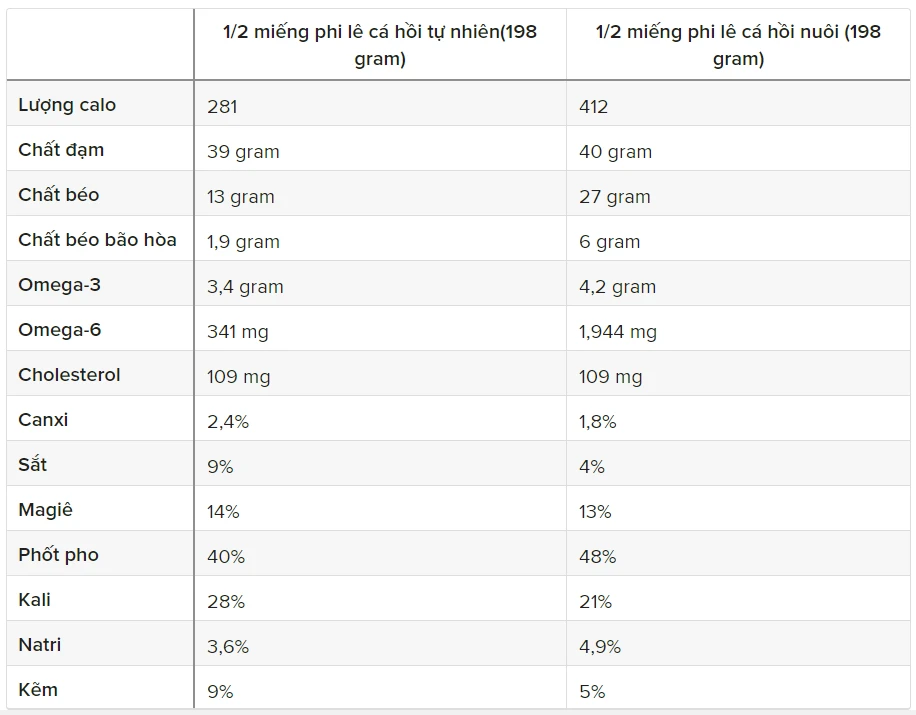The height and width of the screenshot is (715, 916).
Task: Click the 1,944 mg Omega-6 value
Action: click(x=618, y=332)
